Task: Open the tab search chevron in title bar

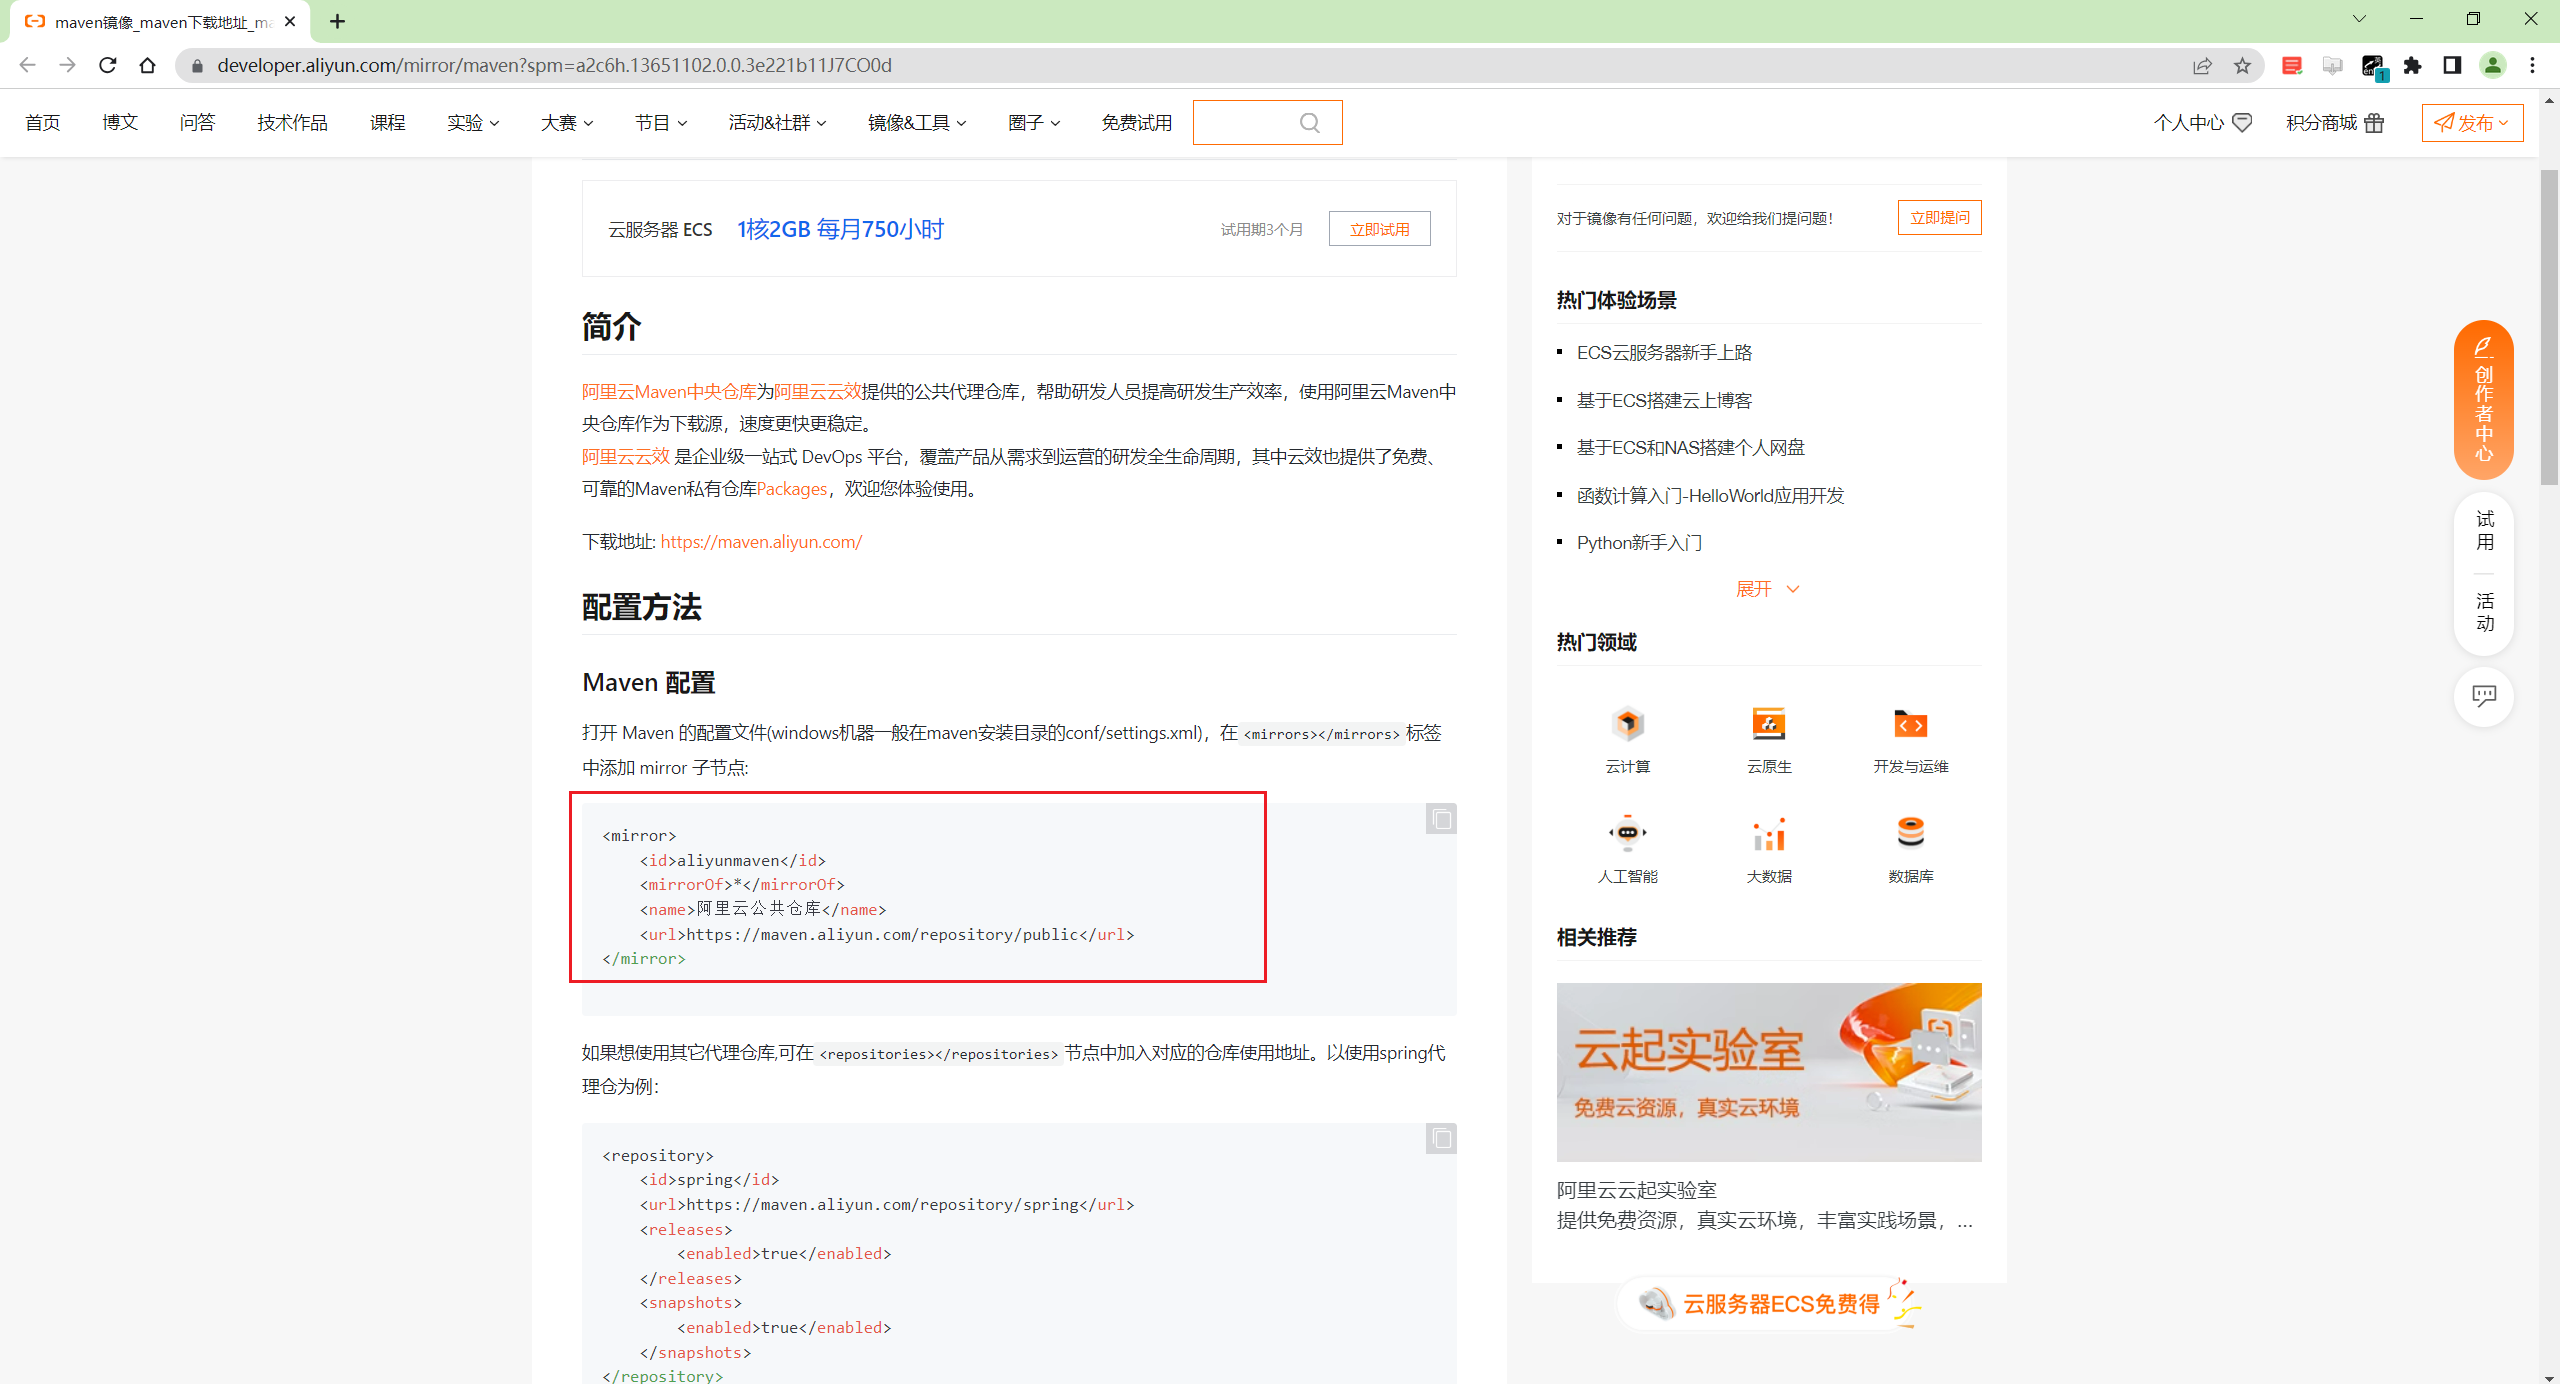Action: click(x=2359, y=19)
